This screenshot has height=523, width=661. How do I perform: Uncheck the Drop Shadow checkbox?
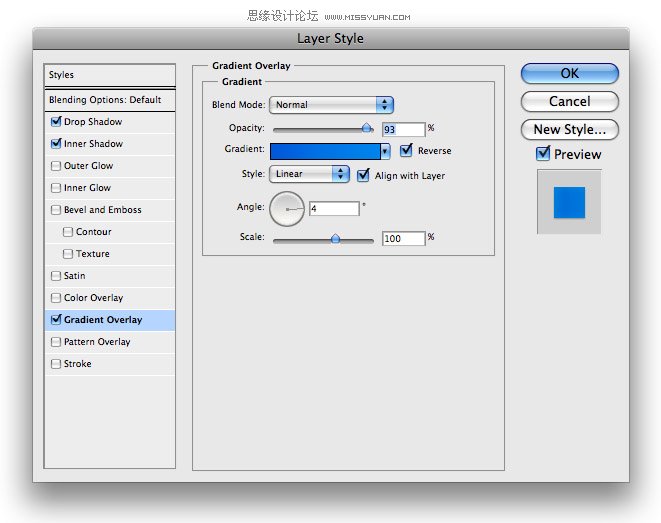[56, 121]
